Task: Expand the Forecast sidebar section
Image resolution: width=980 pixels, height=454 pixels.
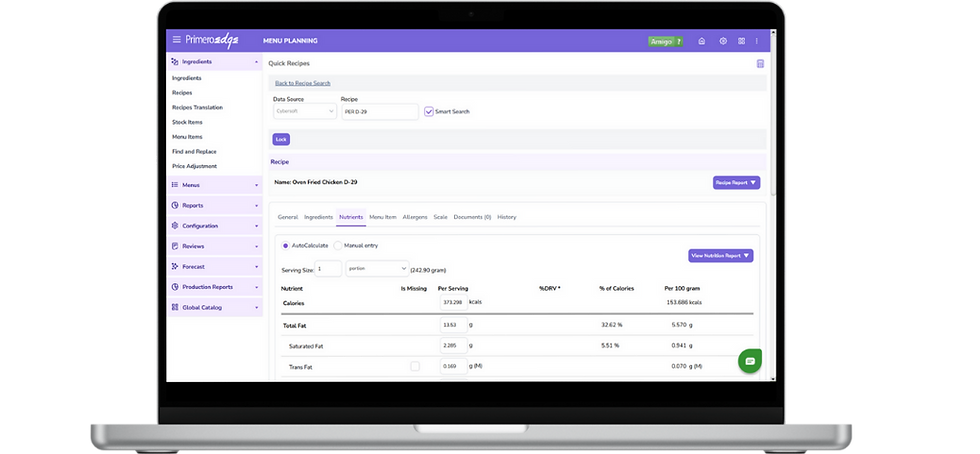Action: tap(256, 266)
